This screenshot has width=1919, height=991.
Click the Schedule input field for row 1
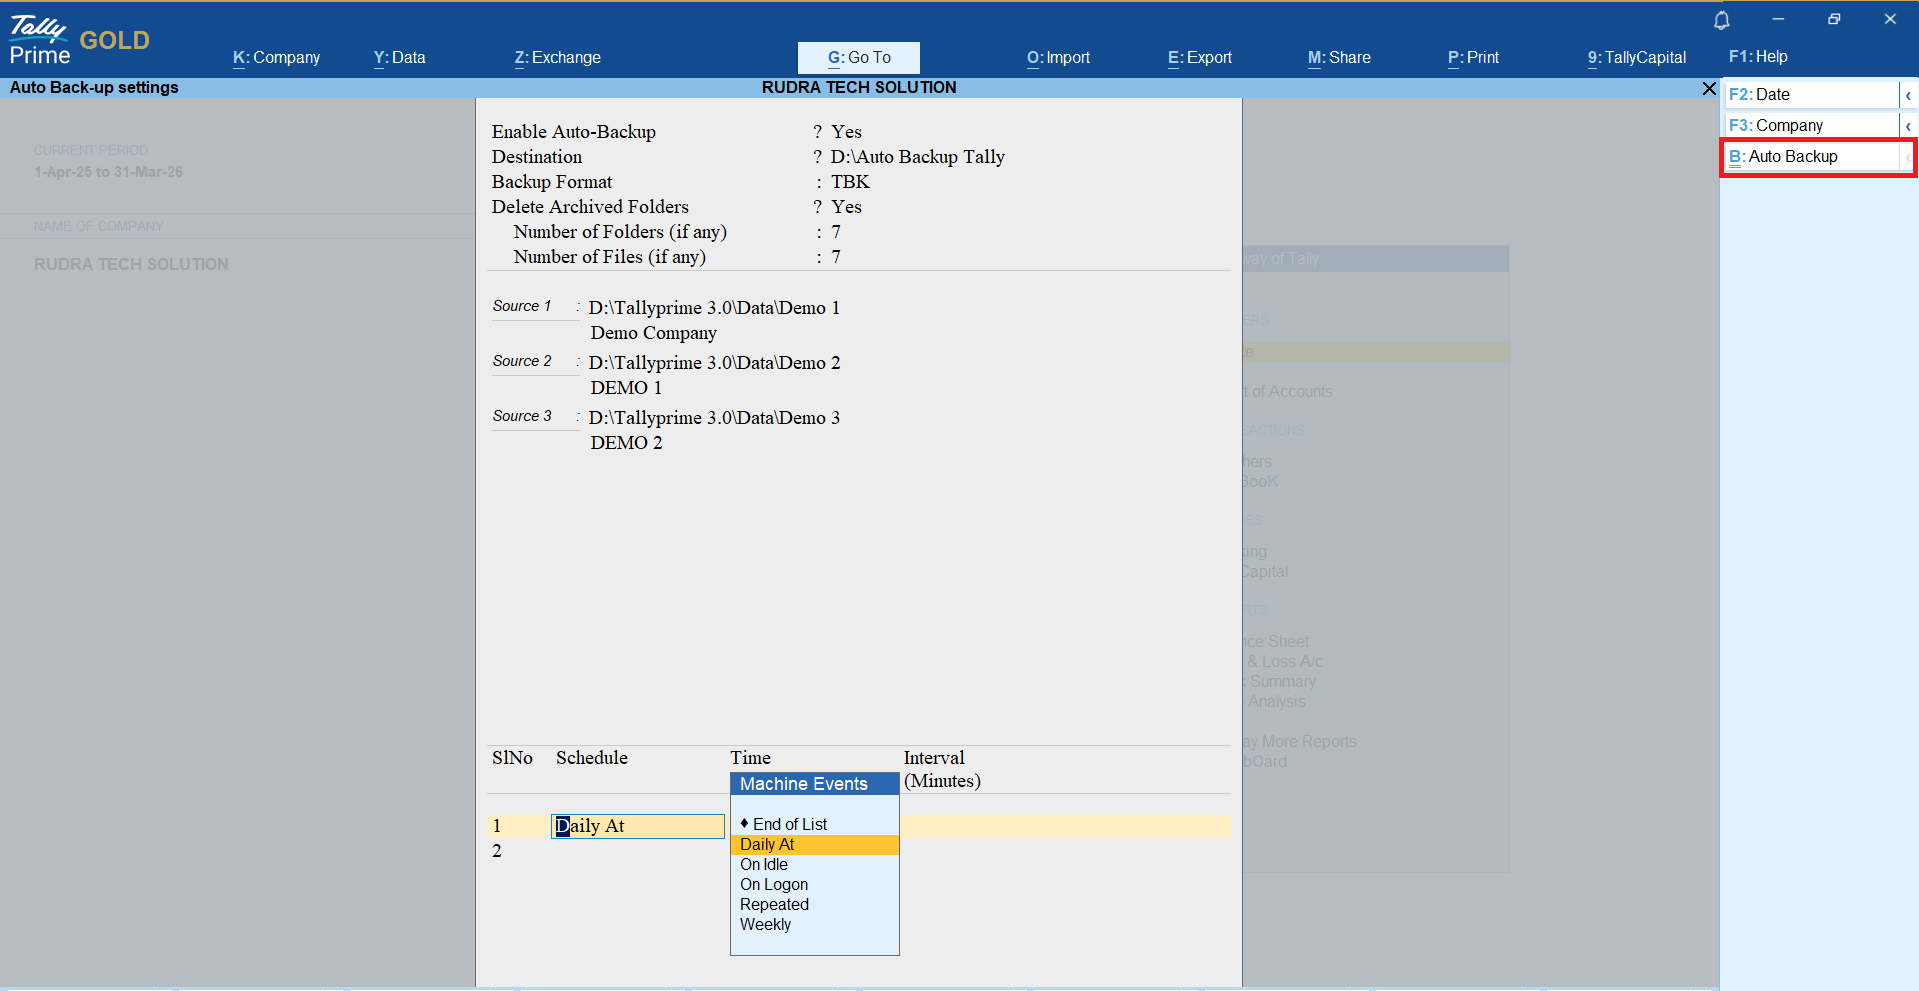637,826
